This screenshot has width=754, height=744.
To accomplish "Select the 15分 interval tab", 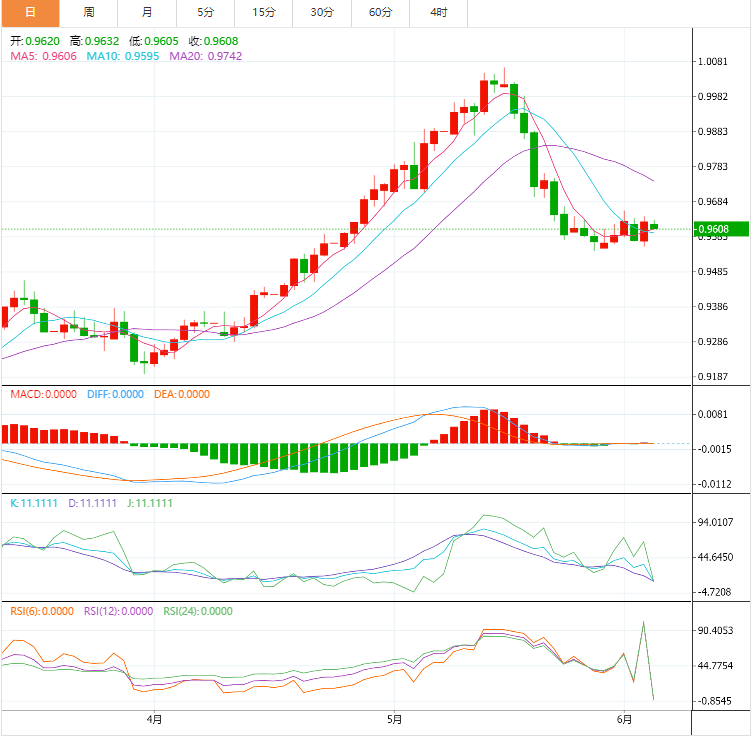I will [x=264, y=13].
